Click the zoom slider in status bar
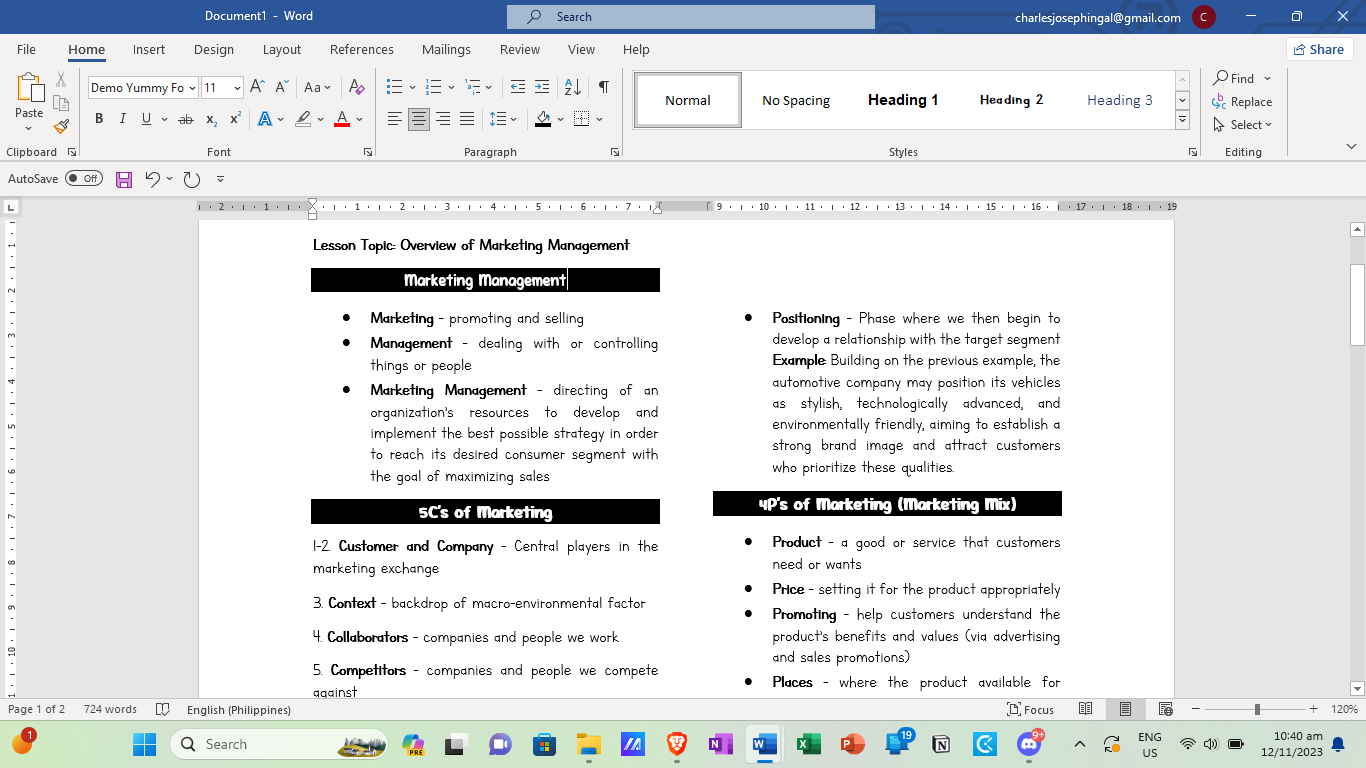 pyautogui.click(x=1256, y=709)
